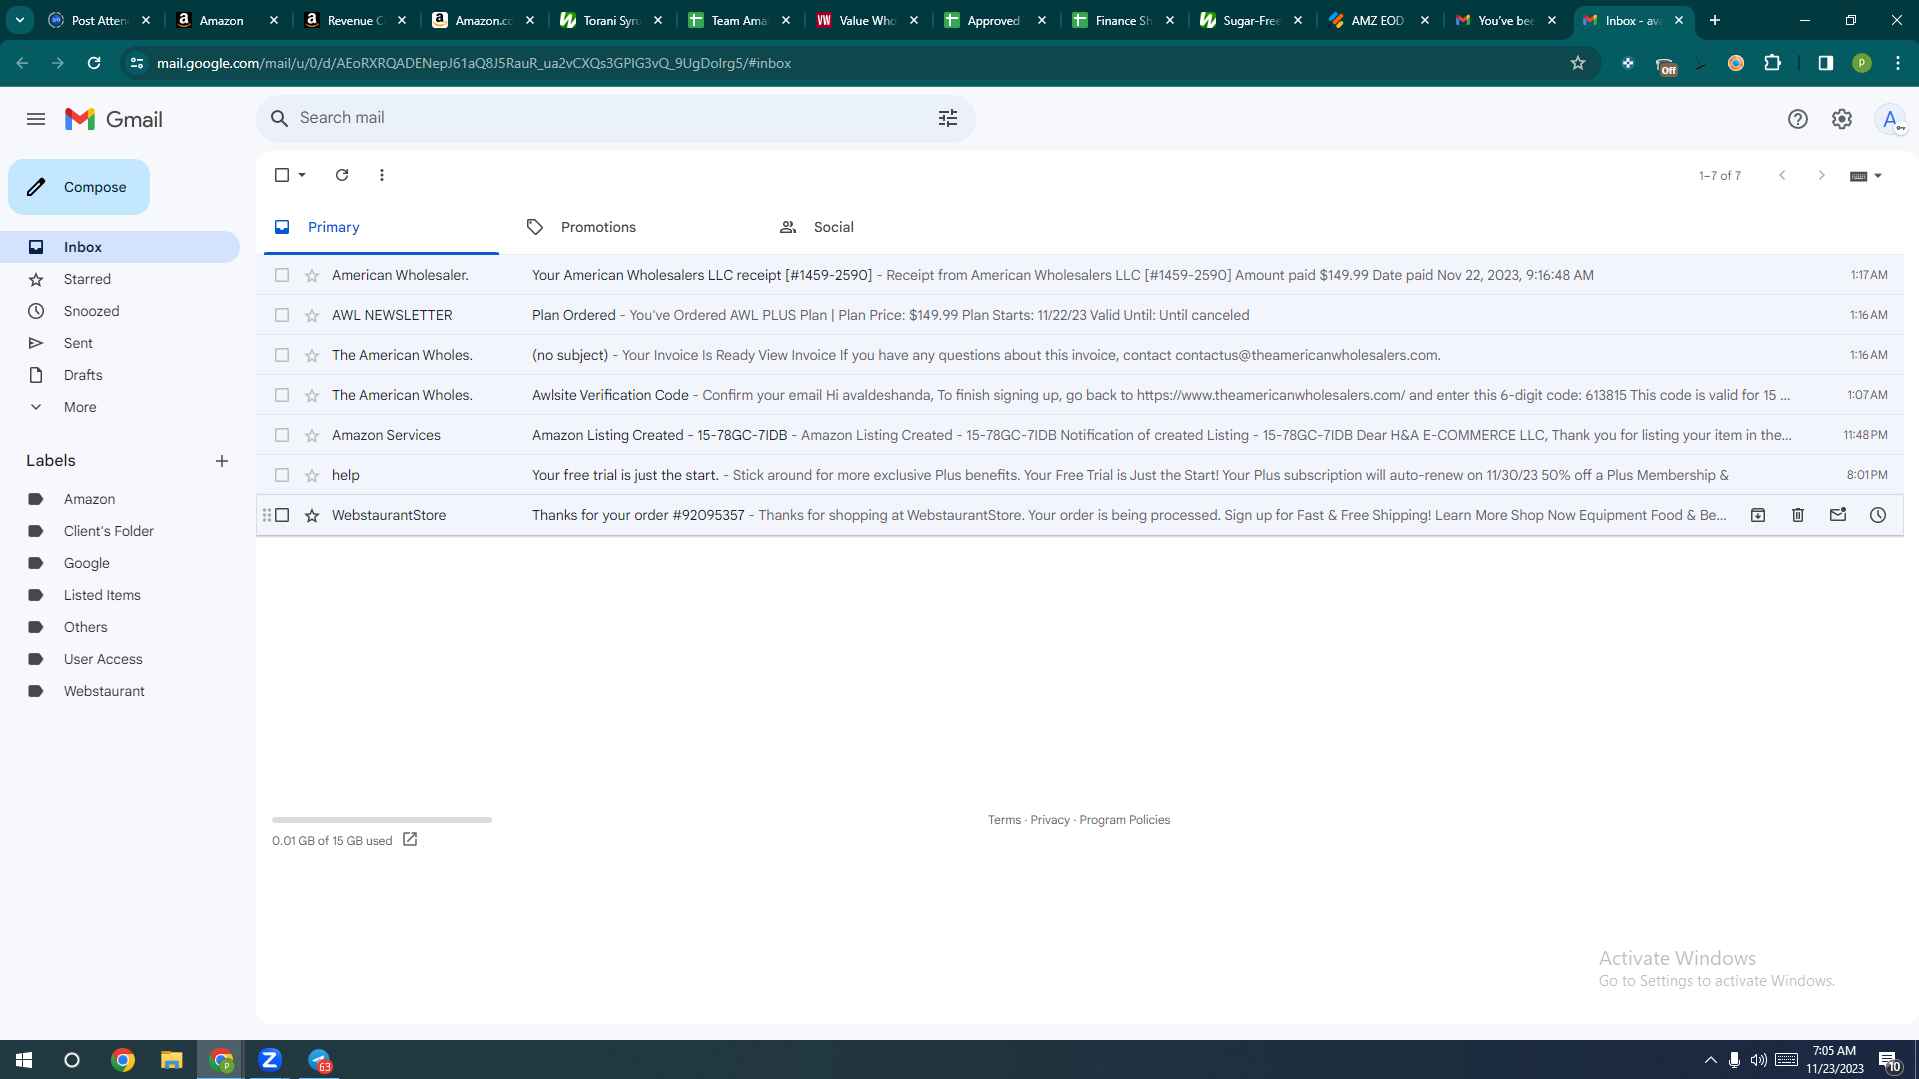Open Windows Start menu

coord(24,1060)
